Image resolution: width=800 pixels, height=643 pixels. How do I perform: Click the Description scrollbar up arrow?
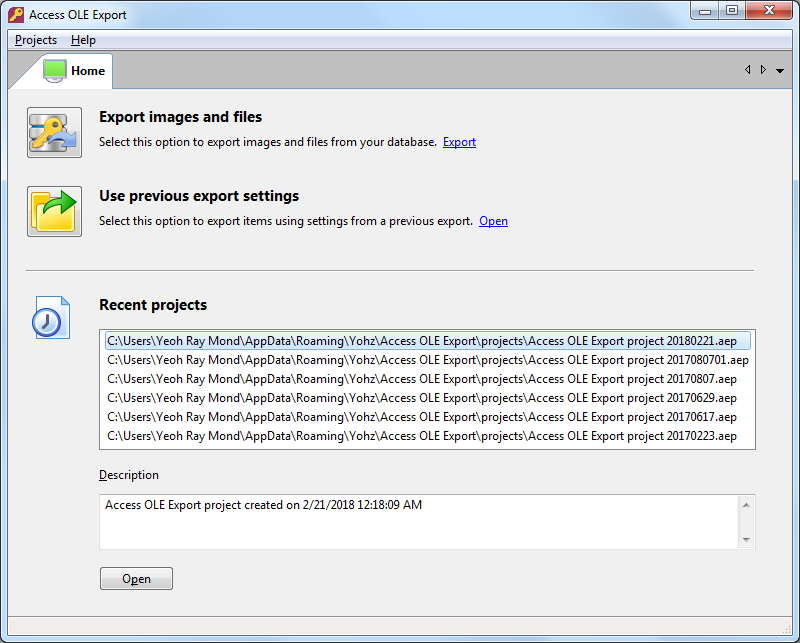click(x=746, y=505)
